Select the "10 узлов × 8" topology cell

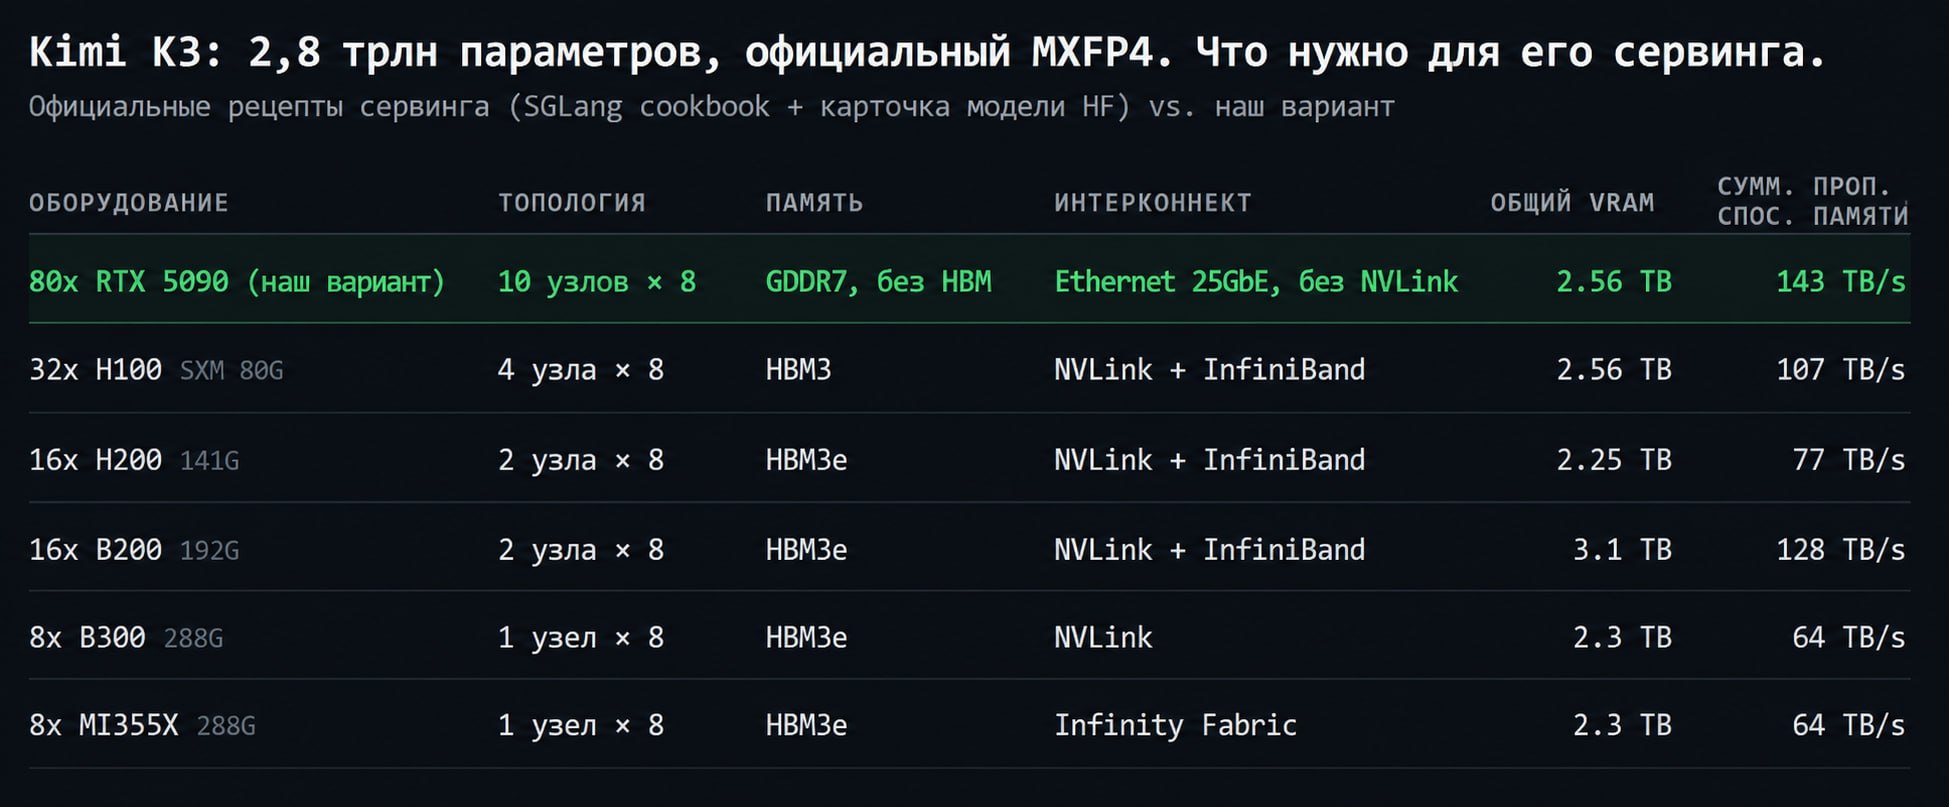(597, 282)
